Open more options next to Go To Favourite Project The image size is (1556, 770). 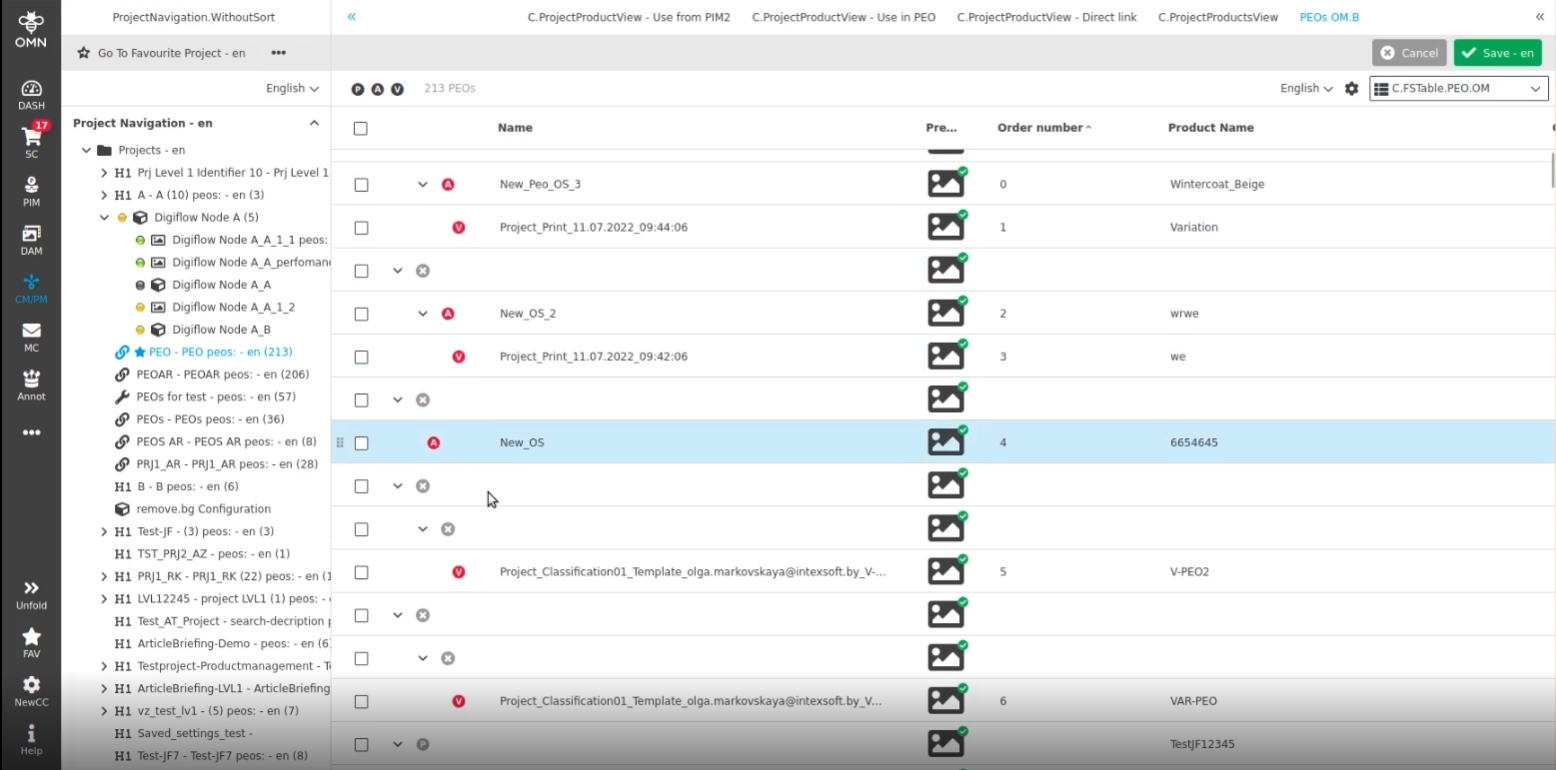click(278, 53)
